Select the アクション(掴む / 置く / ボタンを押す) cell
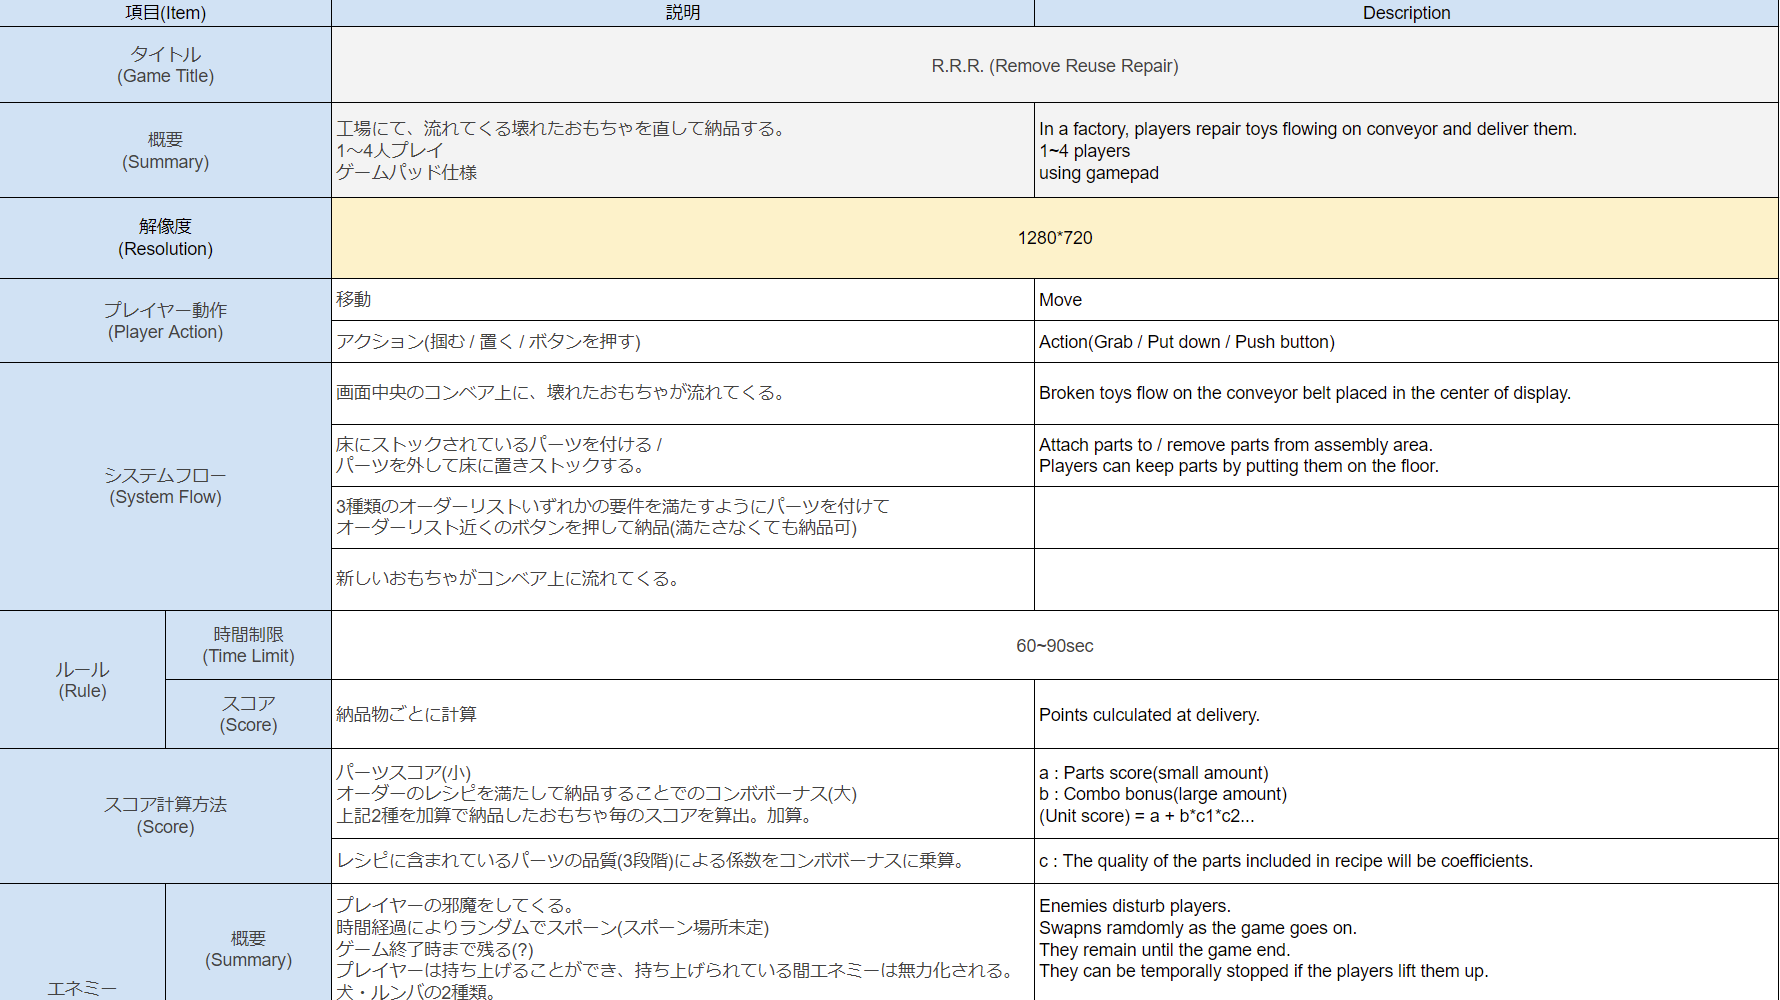 [x=683, y=342]
